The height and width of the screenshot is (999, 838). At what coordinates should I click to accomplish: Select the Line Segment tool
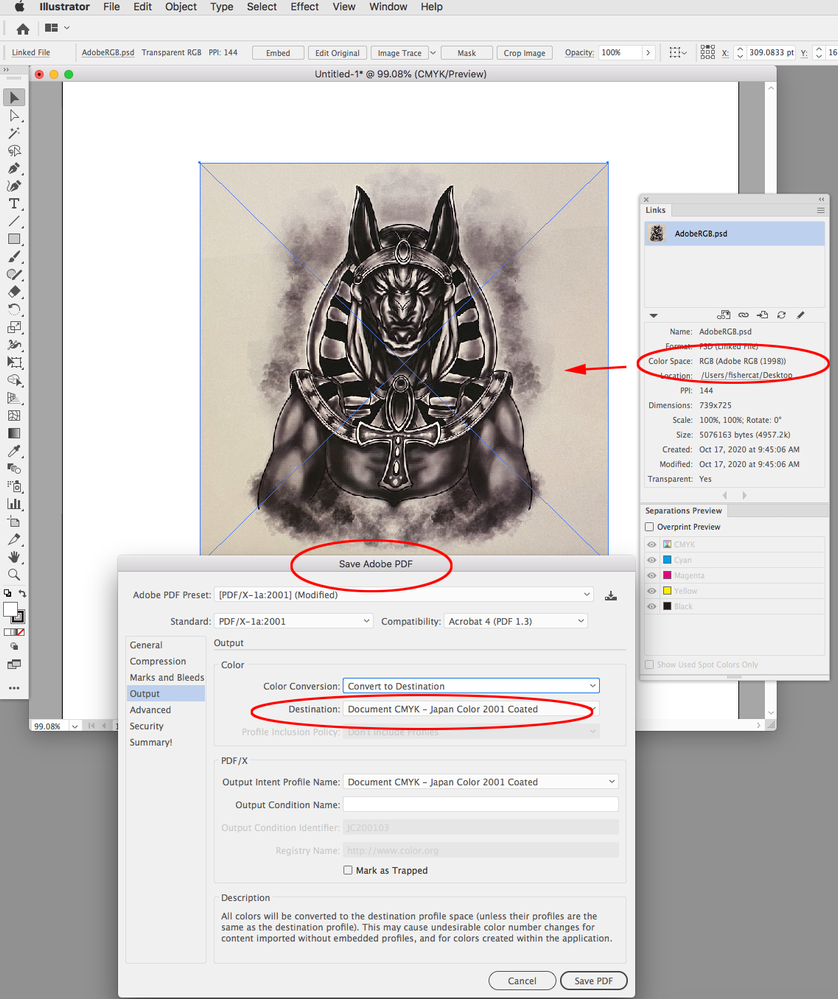click(14, 222)
